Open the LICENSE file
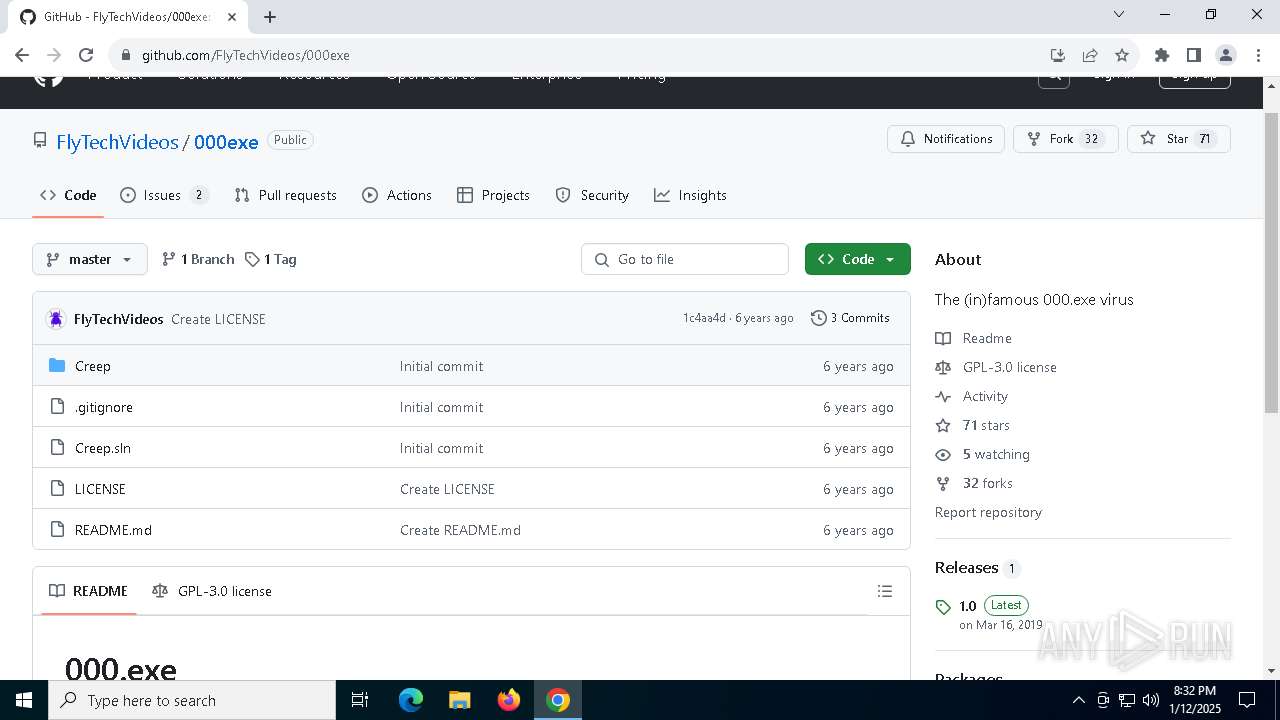The width and height of the screenshot is (1280, 720). 100,489
